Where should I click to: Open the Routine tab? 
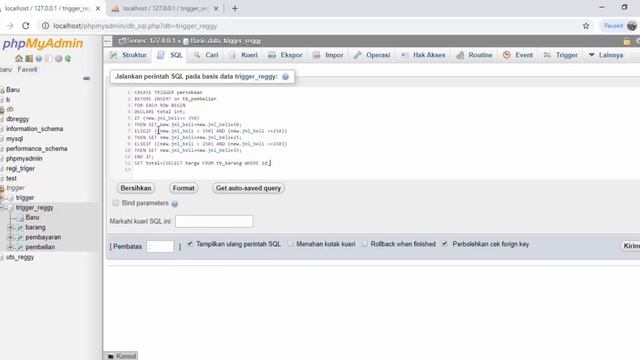click(x=475, y=55)
